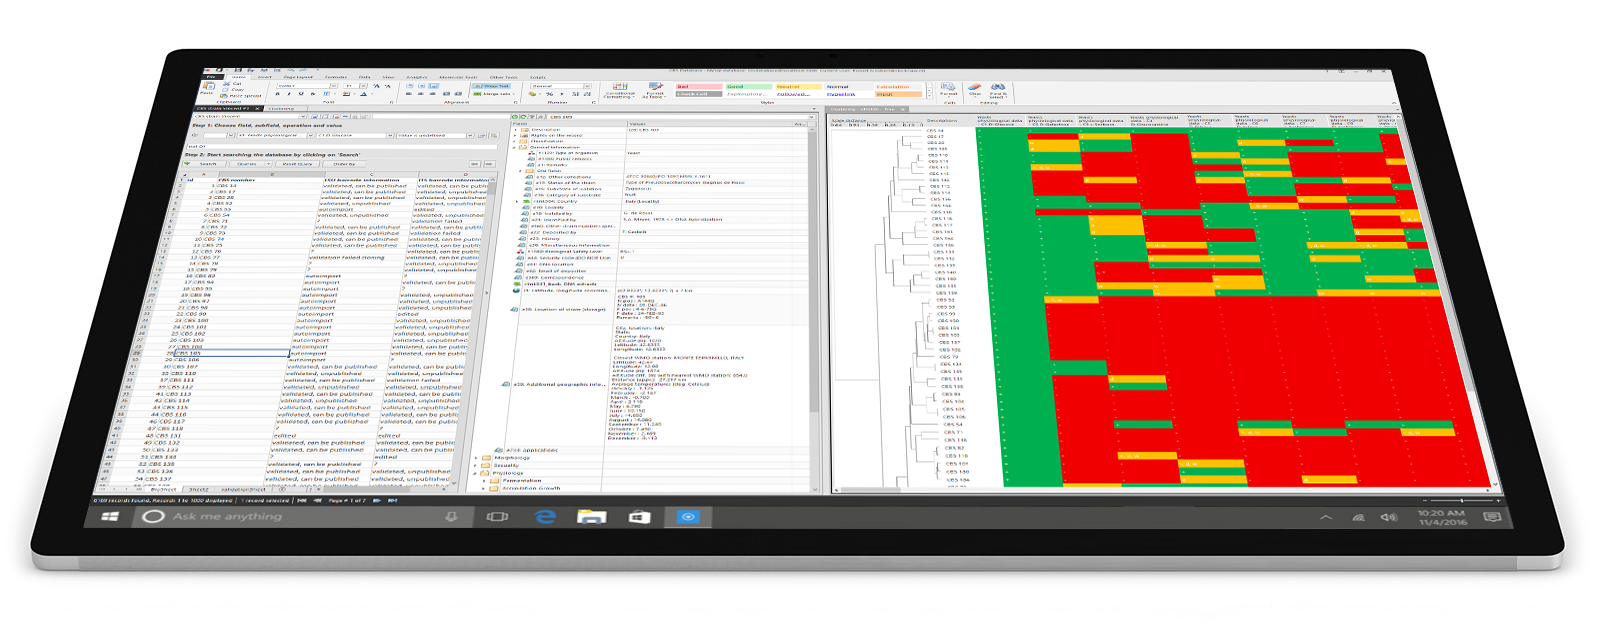Click the Reset Query button
The width and height of the screenshot is (1600, 625).
[297, 164]
